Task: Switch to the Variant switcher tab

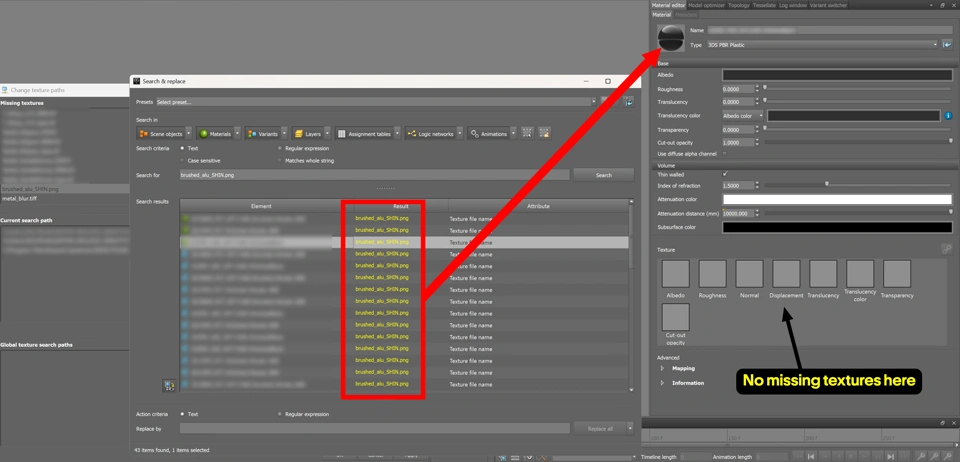Action: (x=828, y=5)
